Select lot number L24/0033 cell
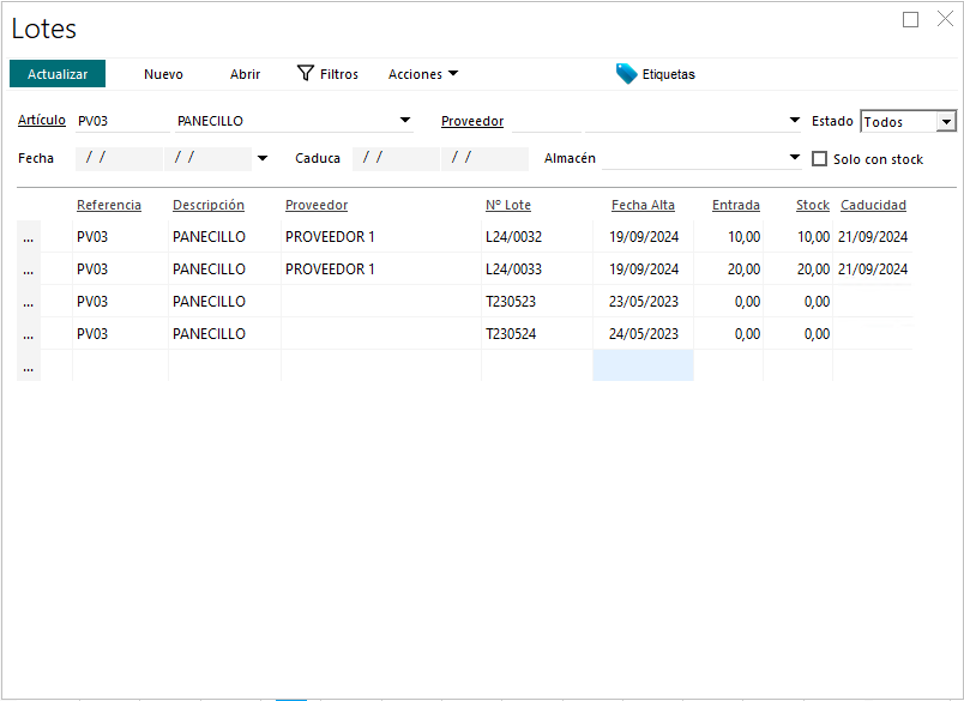 click(537, 270)
